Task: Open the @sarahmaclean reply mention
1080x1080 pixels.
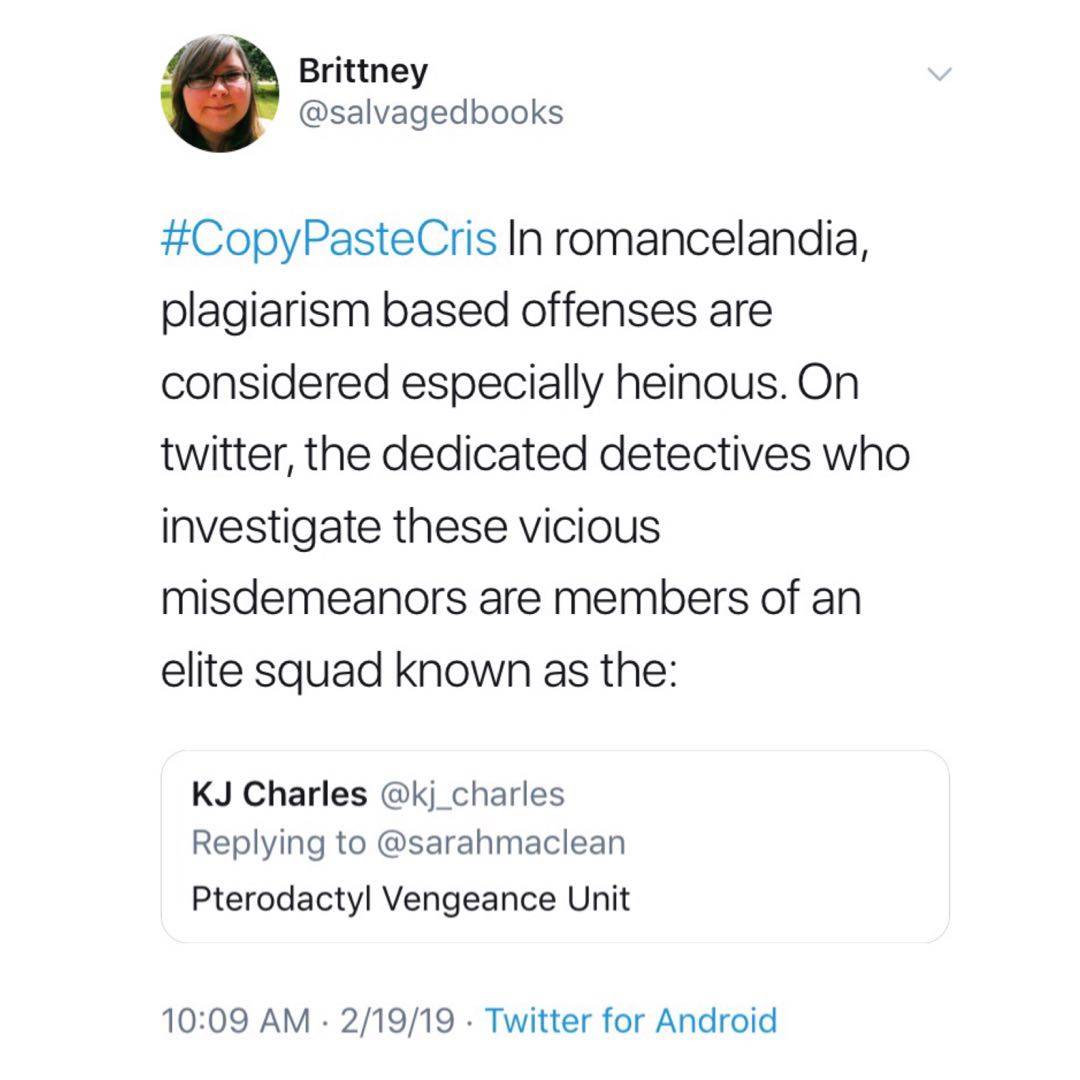Action: [500, 843]
